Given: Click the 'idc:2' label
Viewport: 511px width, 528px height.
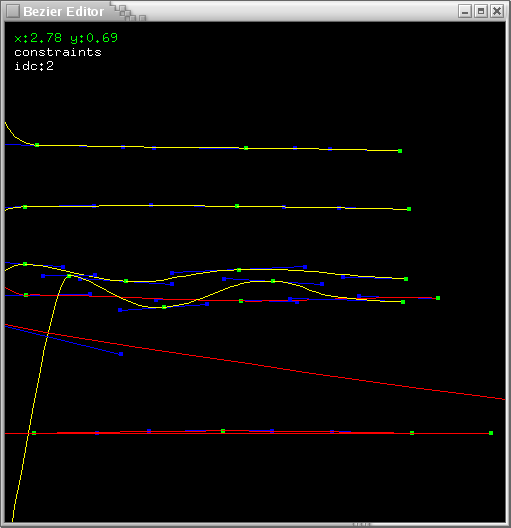Looking at the screenshot, I should click(x=34, y=66).
